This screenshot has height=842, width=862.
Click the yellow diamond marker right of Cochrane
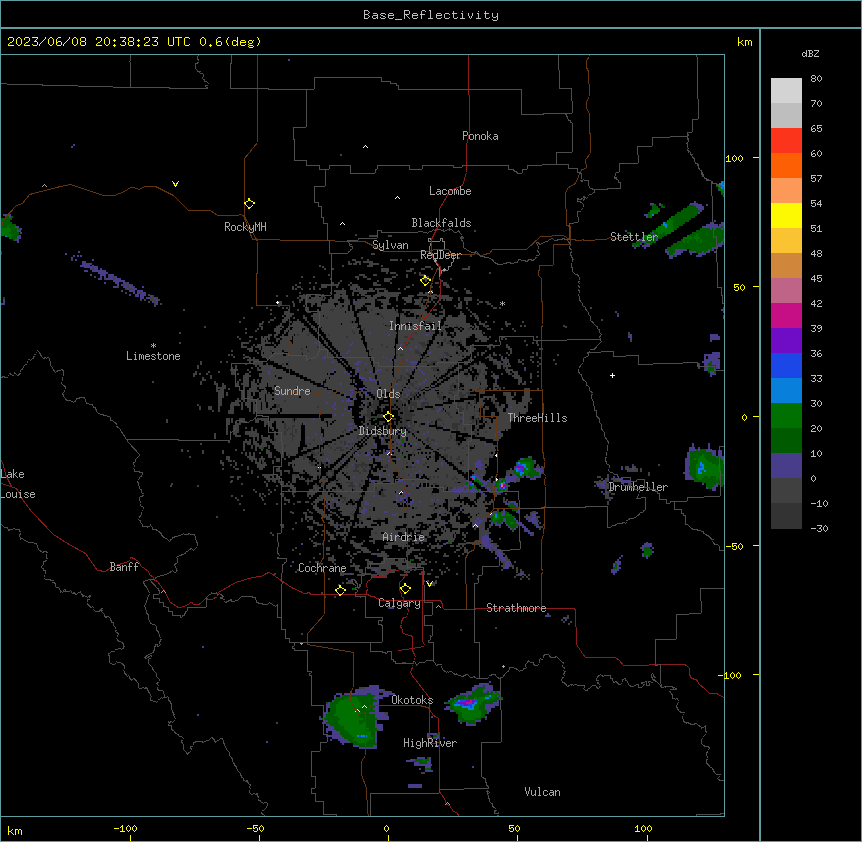pyautogui.click(x=340, y=590)
